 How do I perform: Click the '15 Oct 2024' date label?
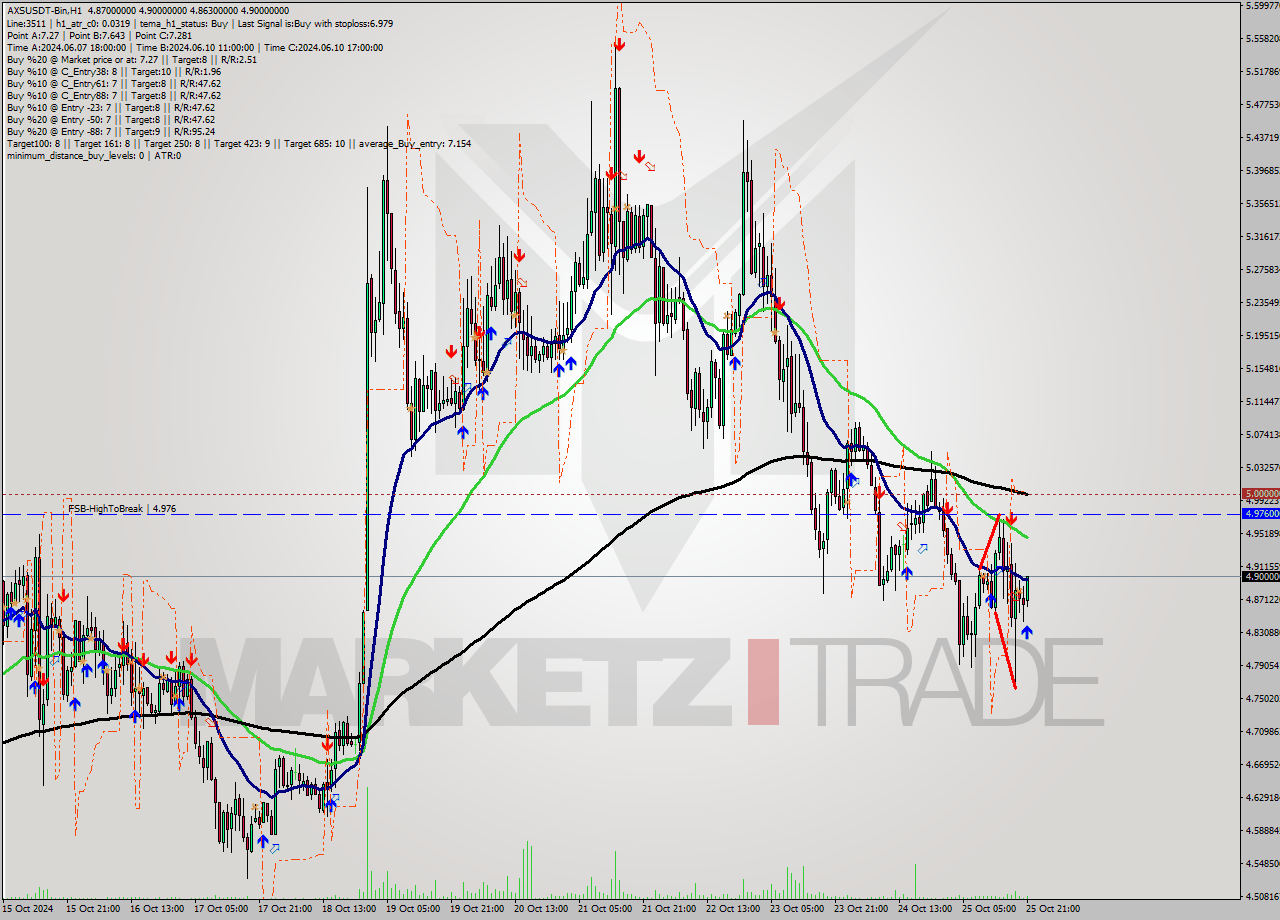point(27,909)
